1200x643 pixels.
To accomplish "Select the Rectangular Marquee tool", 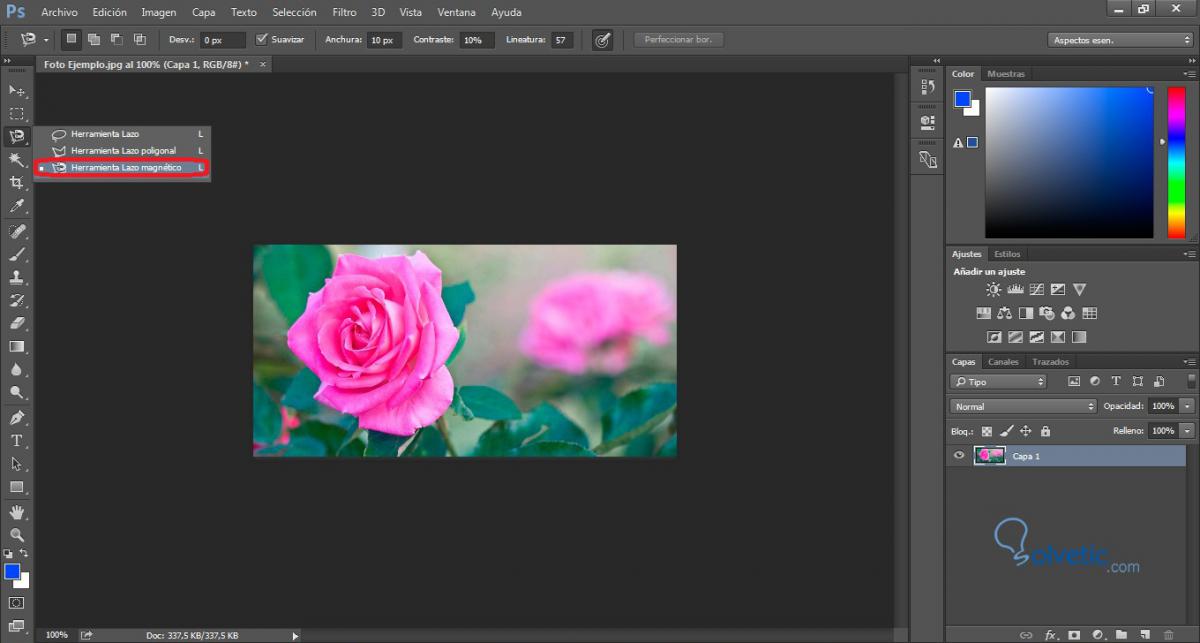I will (17, 114).
